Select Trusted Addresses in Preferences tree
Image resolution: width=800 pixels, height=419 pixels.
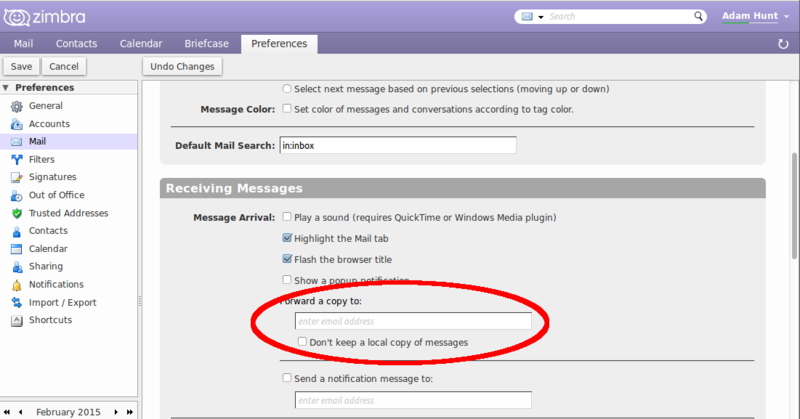pyautogui.click(x=68, y=213)
